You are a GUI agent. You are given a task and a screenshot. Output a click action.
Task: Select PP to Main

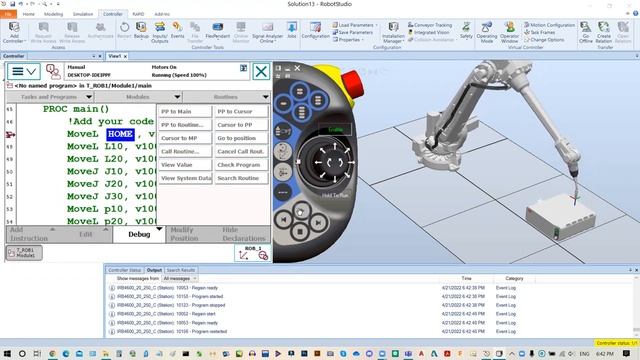(185, 111)
